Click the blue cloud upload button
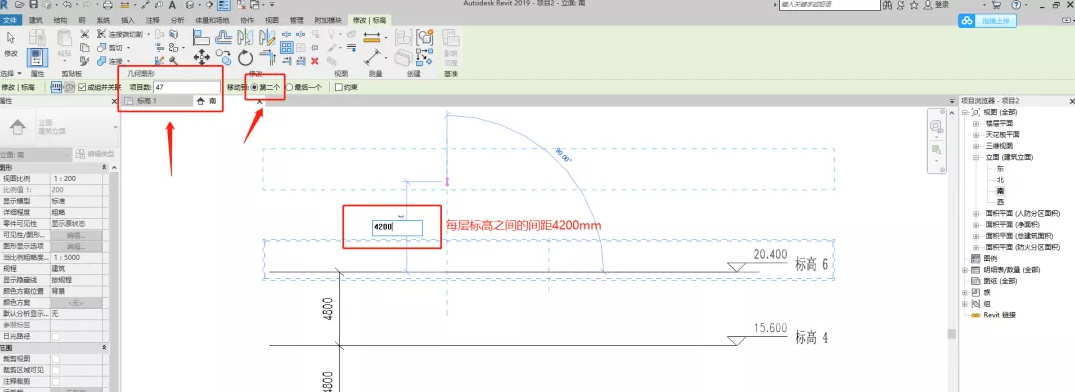 tap(987, 22)
